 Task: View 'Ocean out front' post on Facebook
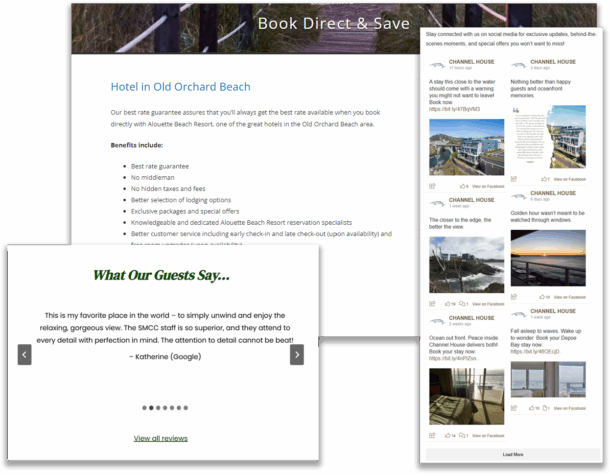pyautogui.click(x=488, y=436)
